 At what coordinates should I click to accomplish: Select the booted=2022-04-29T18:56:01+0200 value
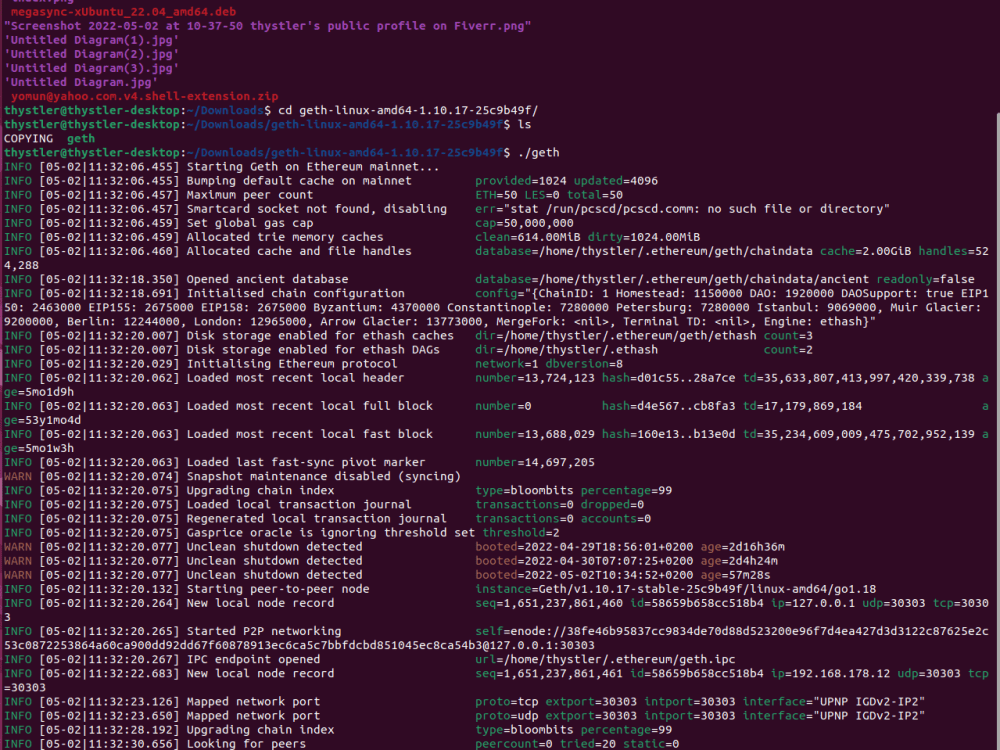click(584, 547)
